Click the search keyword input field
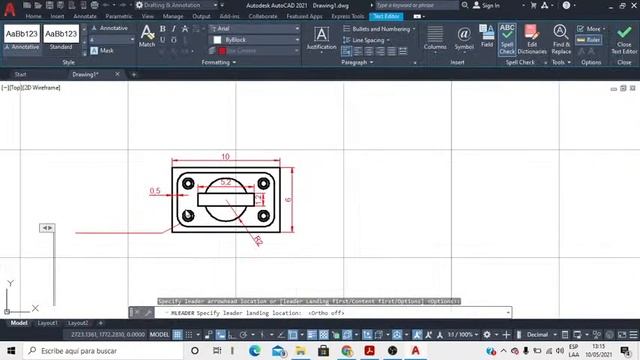This screenshot has width=640, height=360. 416,5
